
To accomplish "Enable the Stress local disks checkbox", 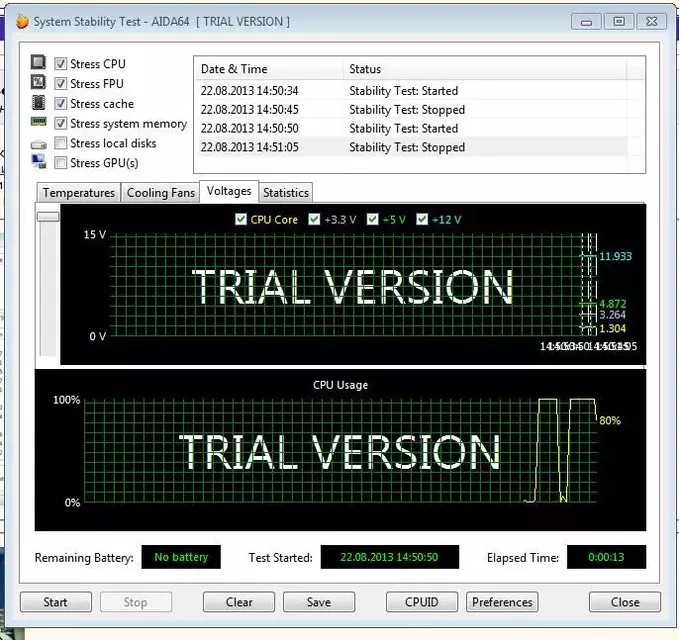I will [x=61, y=143].
